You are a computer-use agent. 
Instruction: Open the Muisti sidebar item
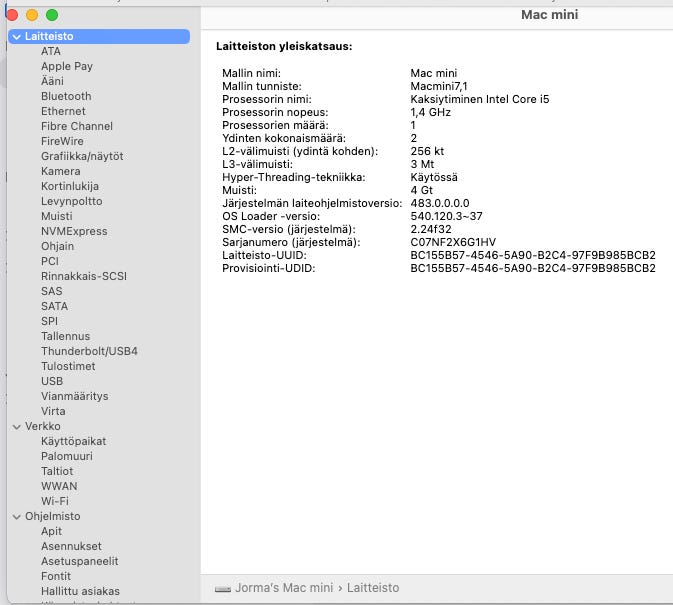point(57,216)
